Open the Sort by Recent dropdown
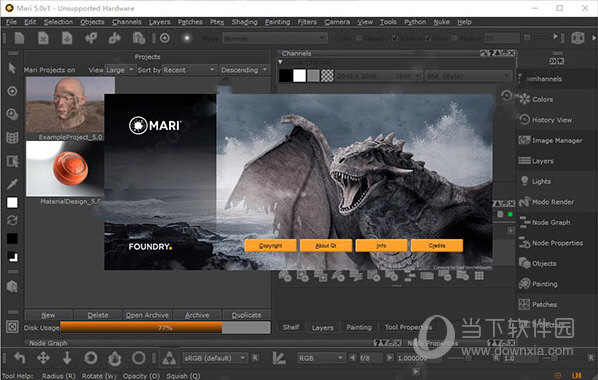The height and width of the screenshot is (380, 598). click(189, 70)
